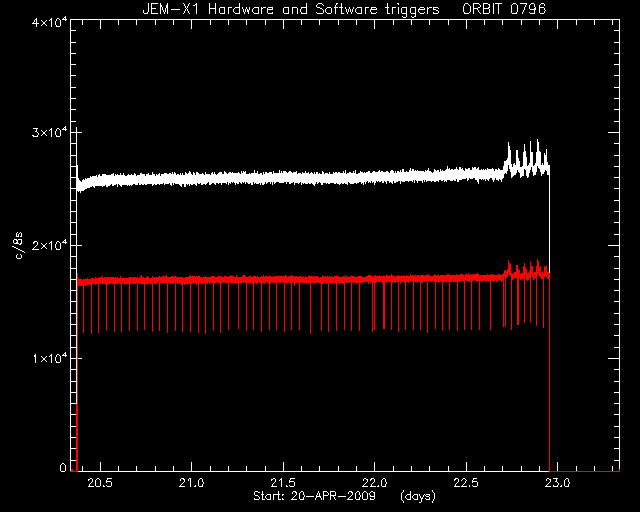Click the ORBIT 0796 label in the title
This screenshot has width=640, height=512.
[x=504, y=9]
